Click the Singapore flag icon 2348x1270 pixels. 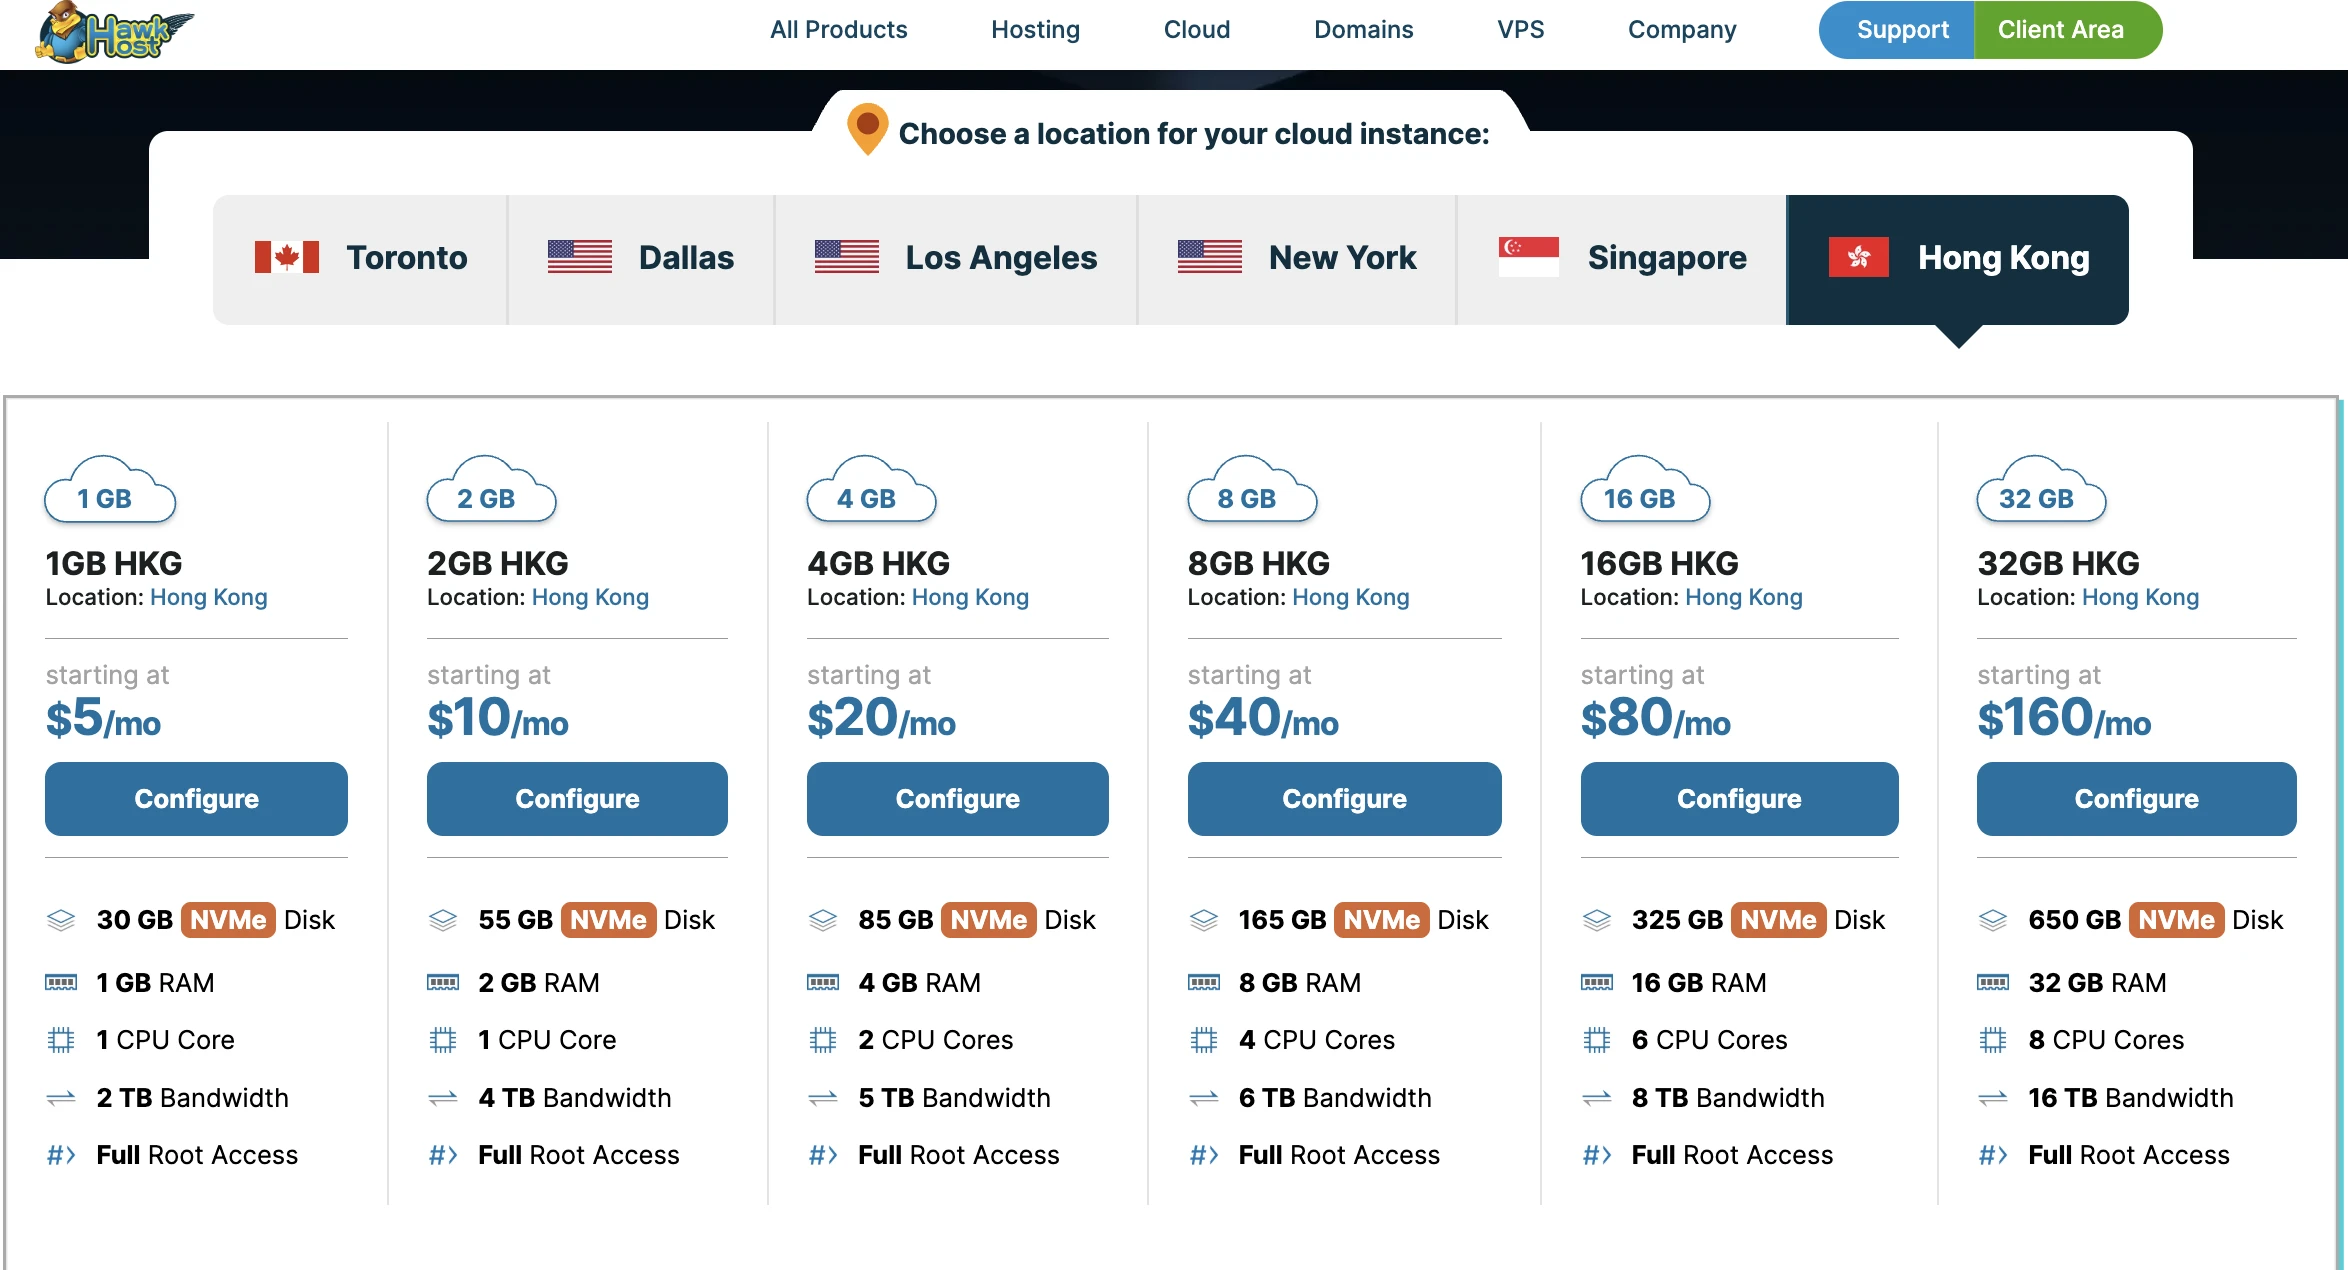(1529, 257)
